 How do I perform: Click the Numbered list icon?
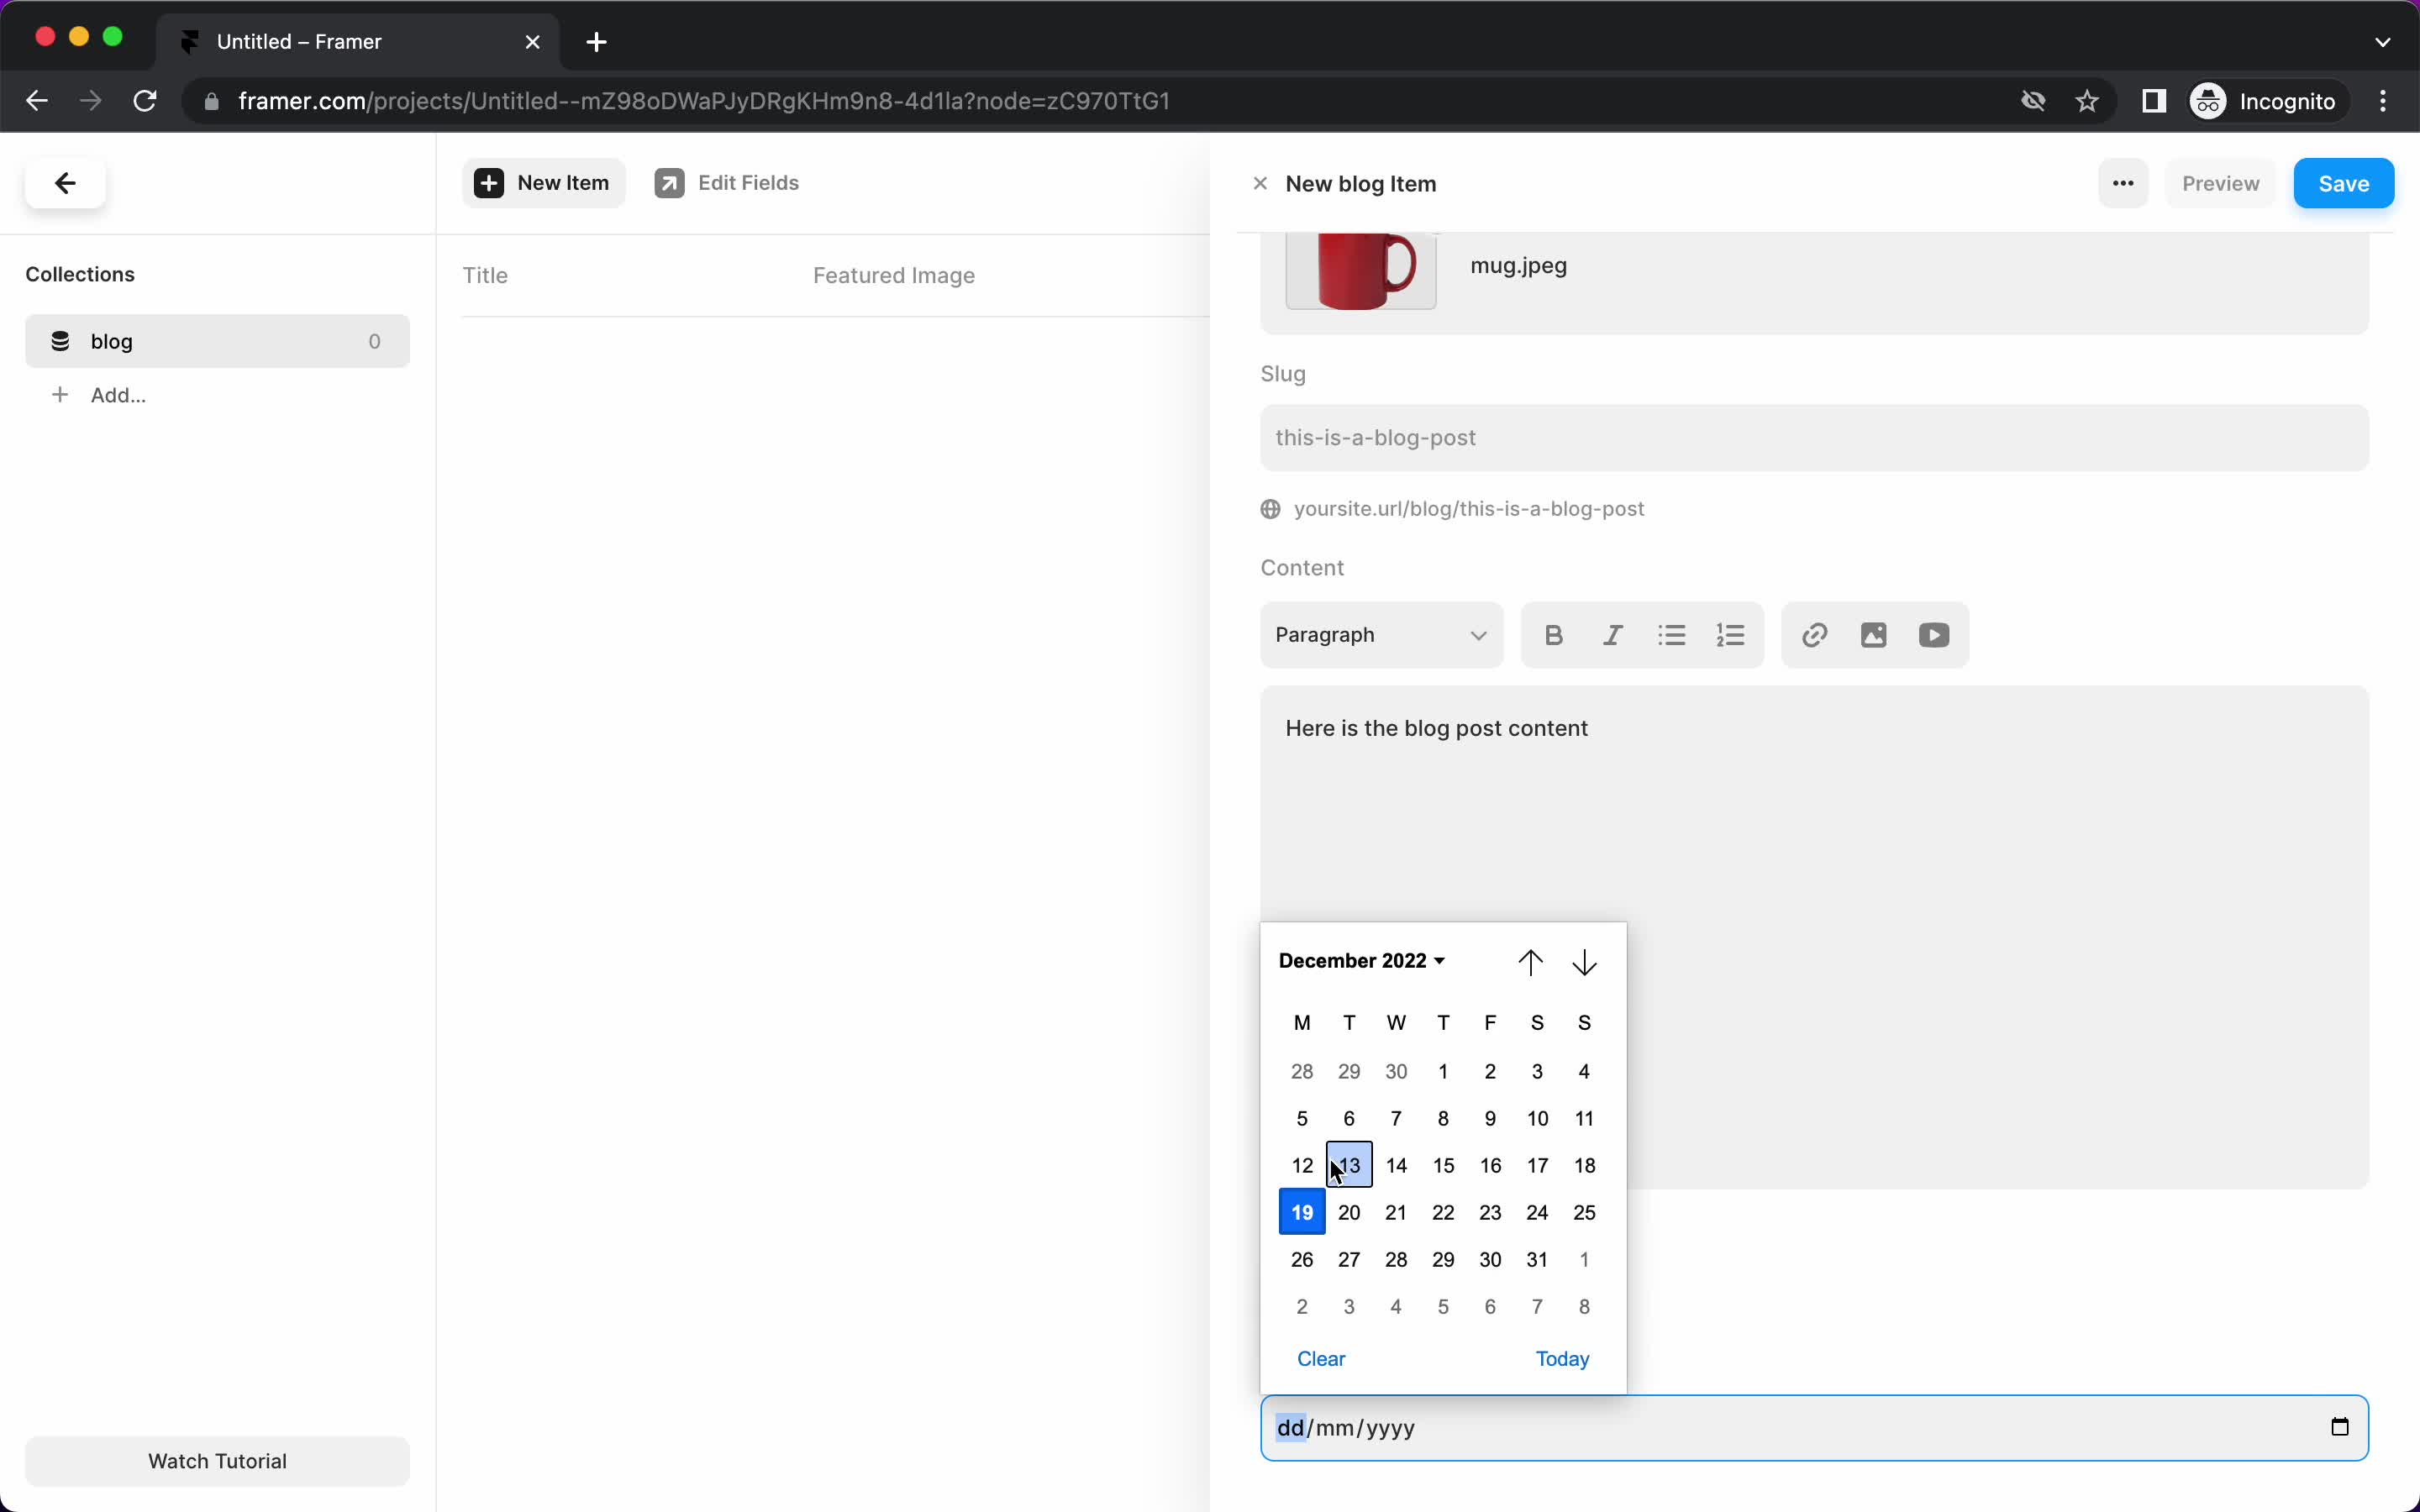click(1730, 634)
